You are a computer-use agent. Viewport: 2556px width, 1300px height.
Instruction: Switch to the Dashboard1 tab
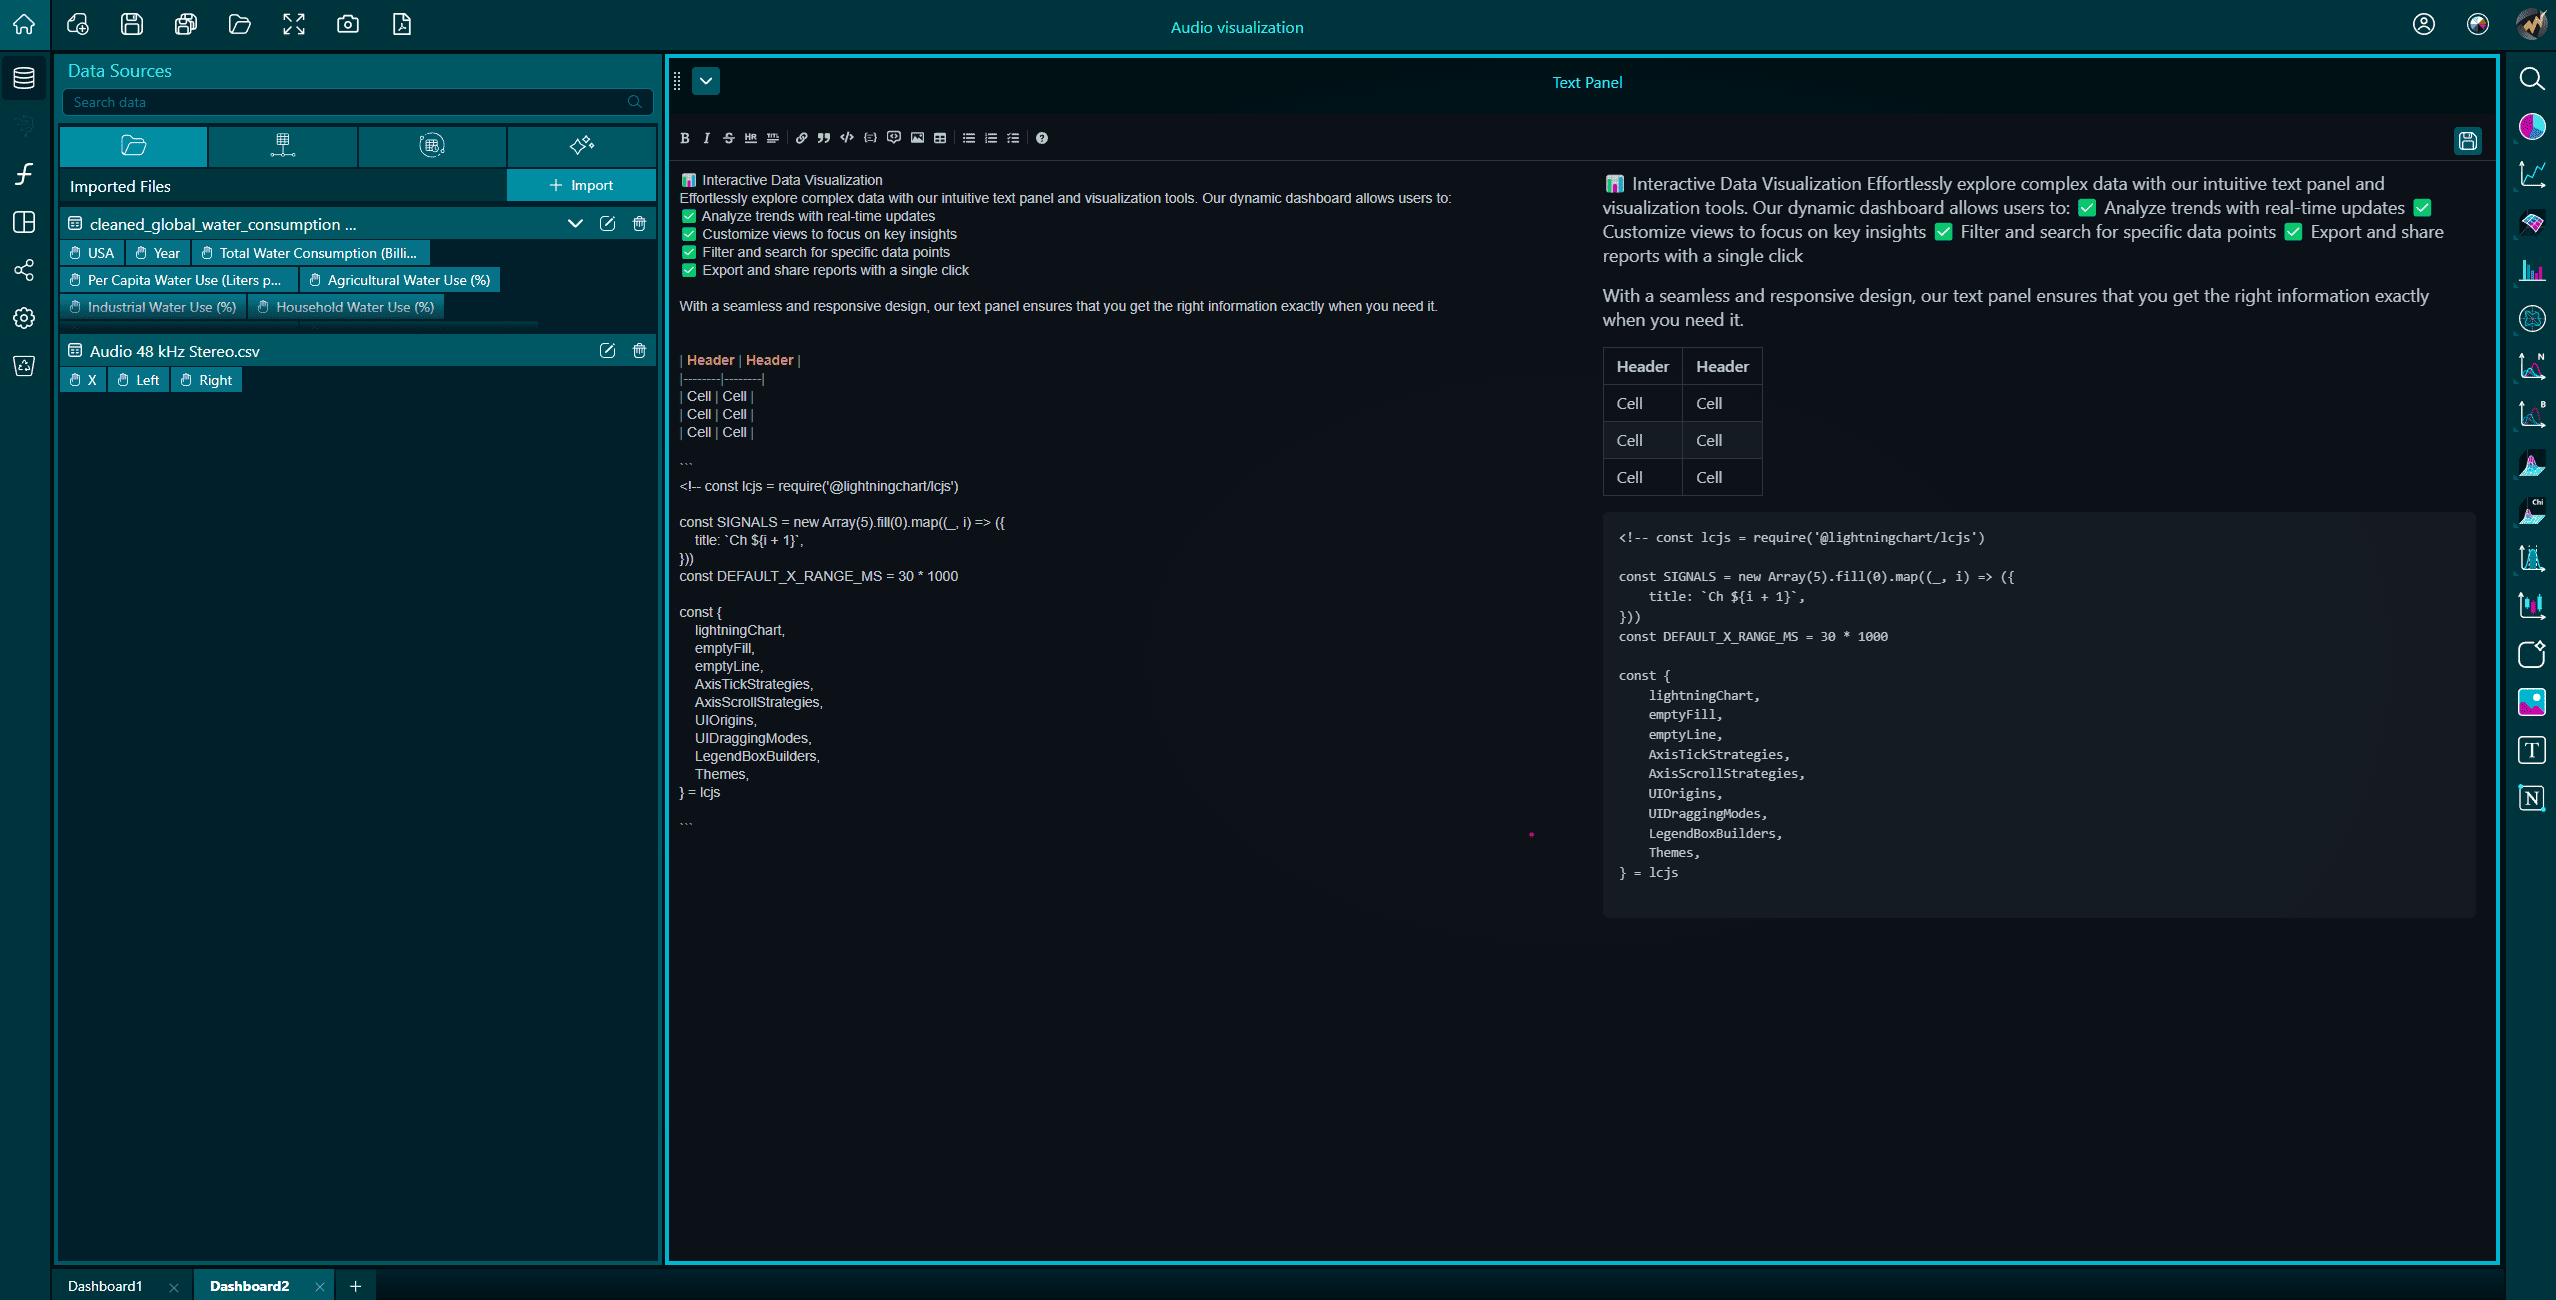point(105,1286)
